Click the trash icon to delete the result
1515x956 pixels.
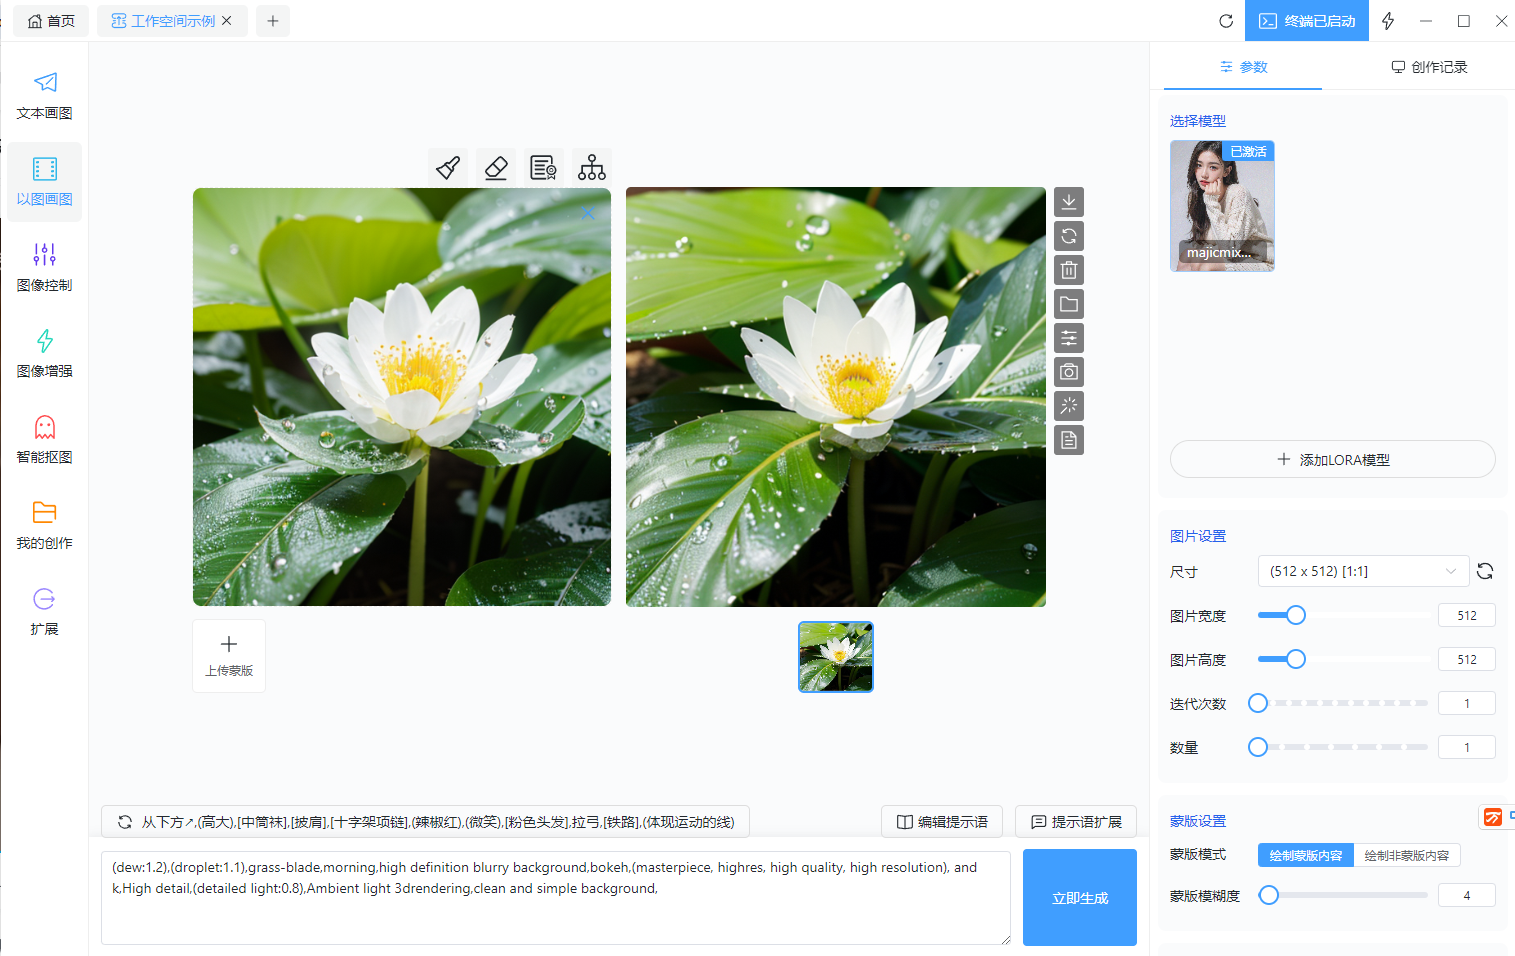click(x=1069, y=270)
